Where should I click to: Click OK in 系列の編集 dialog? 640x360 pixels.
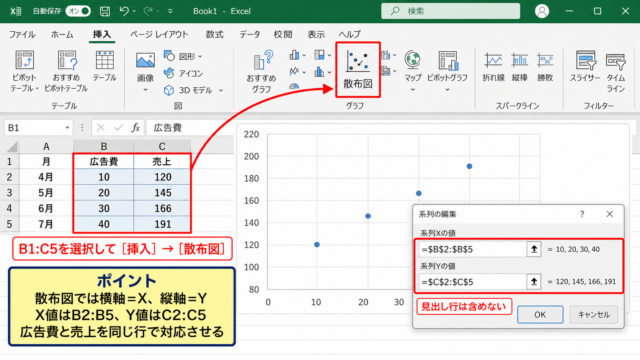point(540,315)
